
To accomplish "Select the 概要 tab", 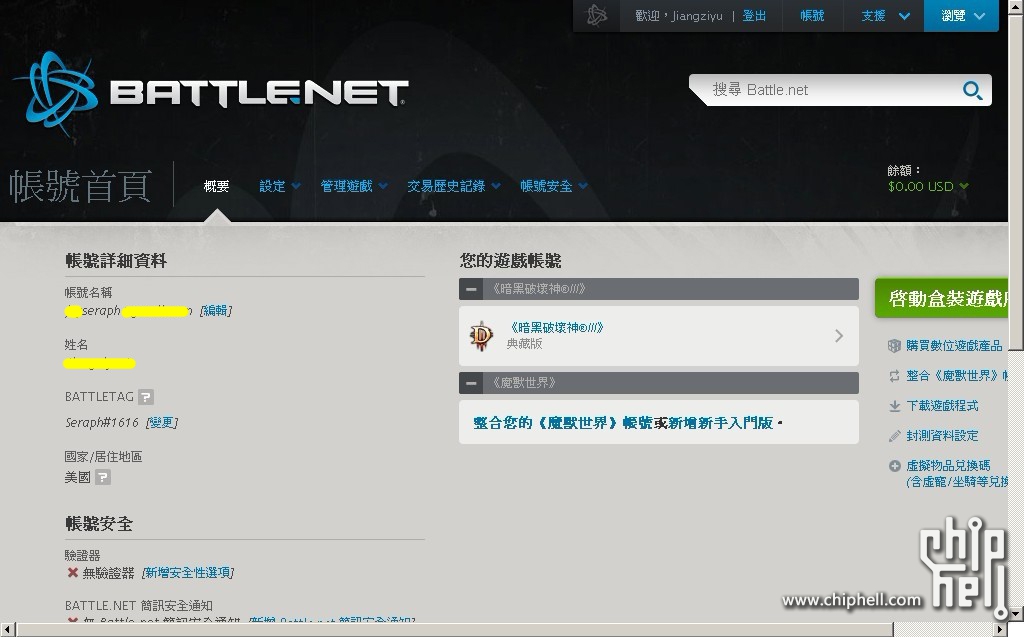I will click(216, 186).
